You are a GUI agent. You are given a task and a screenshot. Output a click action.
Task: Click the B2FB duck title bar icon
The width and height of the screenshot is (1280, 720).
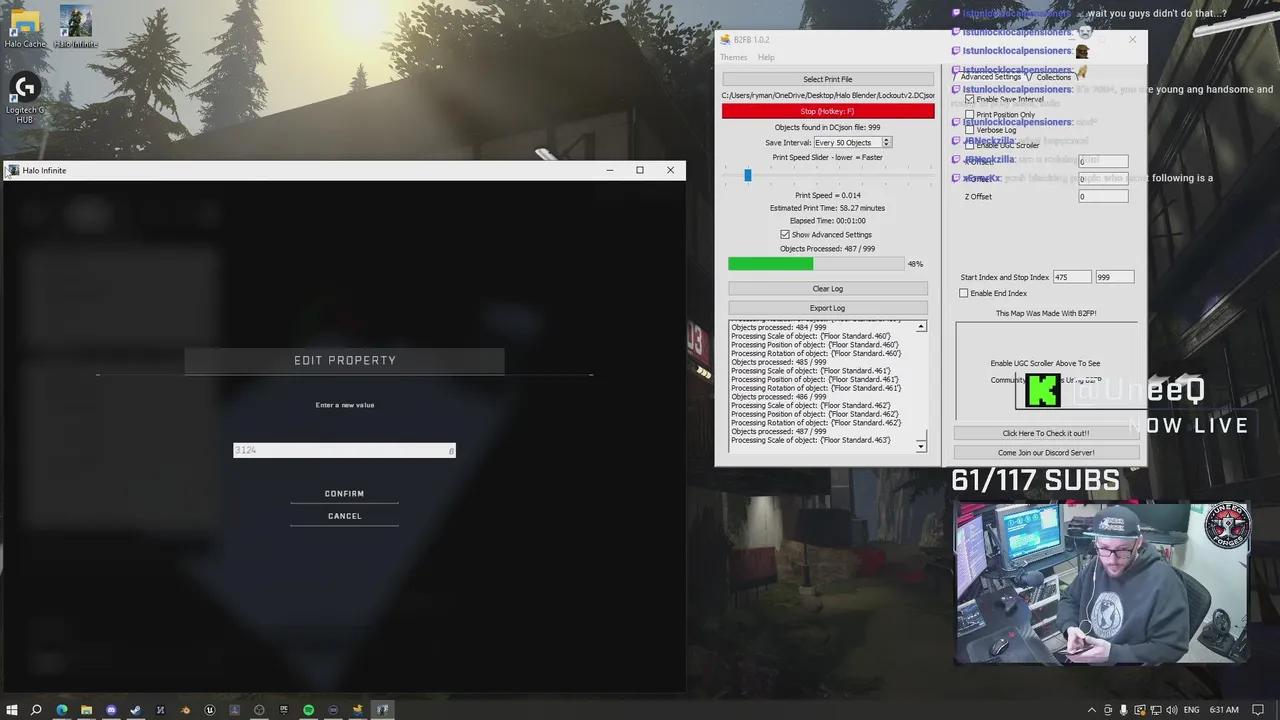click(x=725, y=39)
